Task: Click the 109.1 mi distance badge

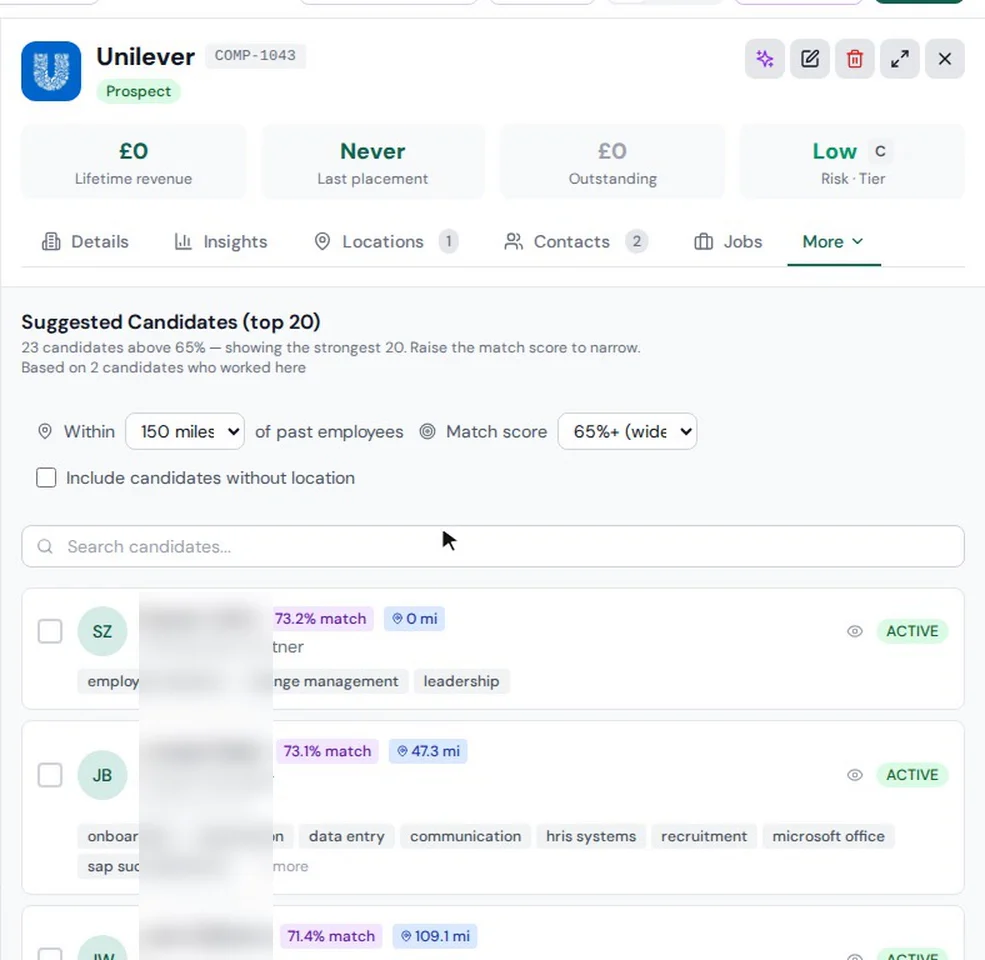Action: click(435, 936)
